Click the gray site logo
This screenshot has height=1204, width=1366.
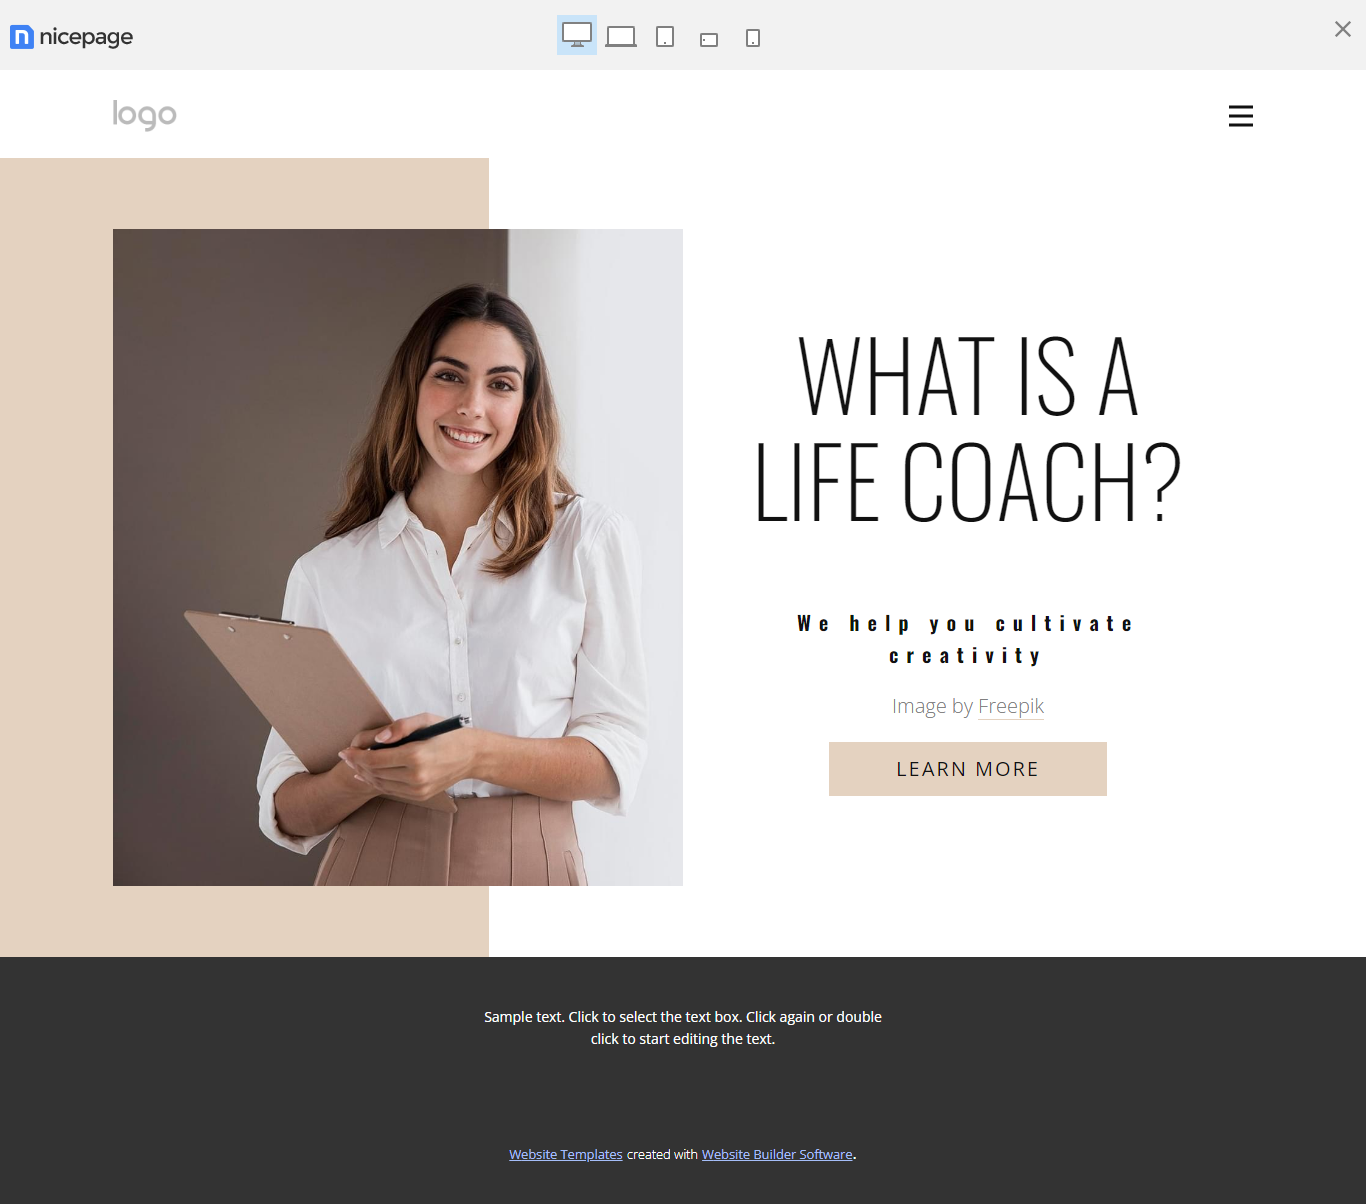pyautogui.click(x=144, y=115)
